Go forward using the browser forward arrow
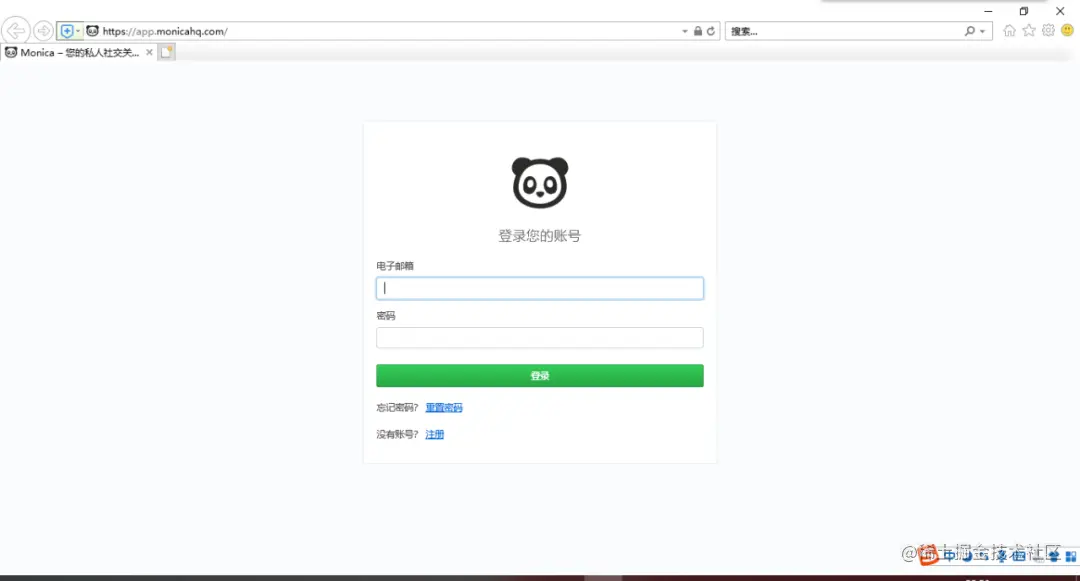The width and height of the screenshot is (1080, 581). [43, 31]
